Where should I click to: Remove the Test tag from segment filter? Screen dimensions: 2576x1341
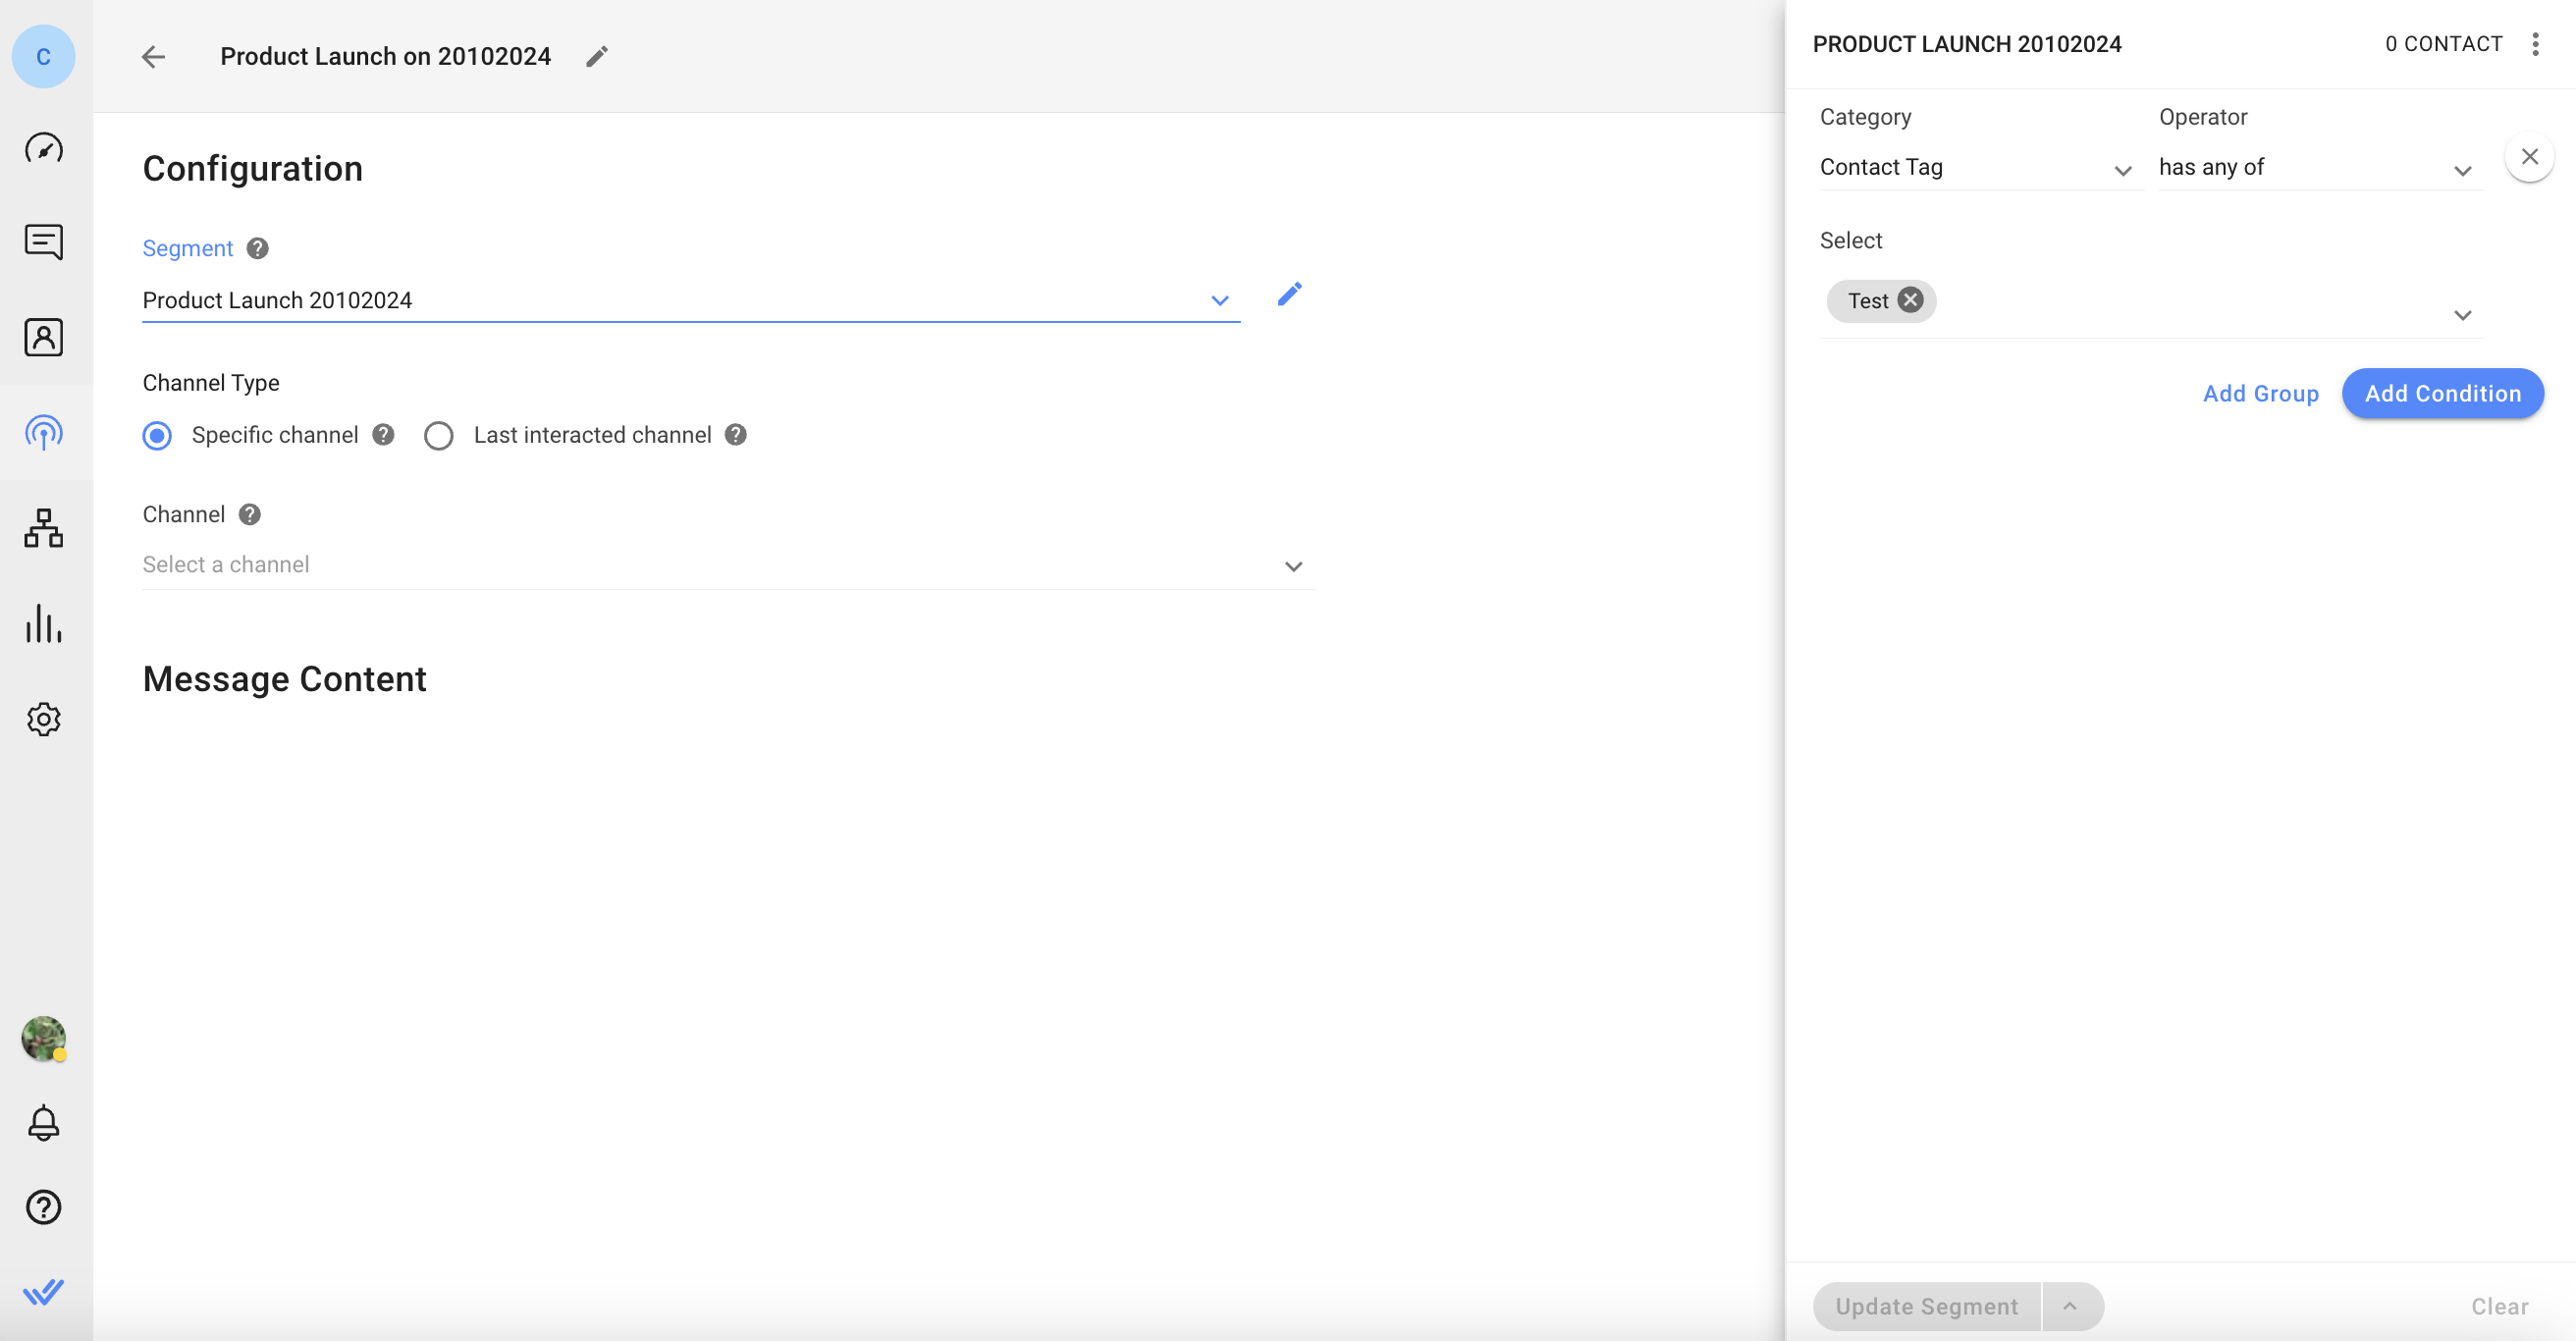point(1909,301)
